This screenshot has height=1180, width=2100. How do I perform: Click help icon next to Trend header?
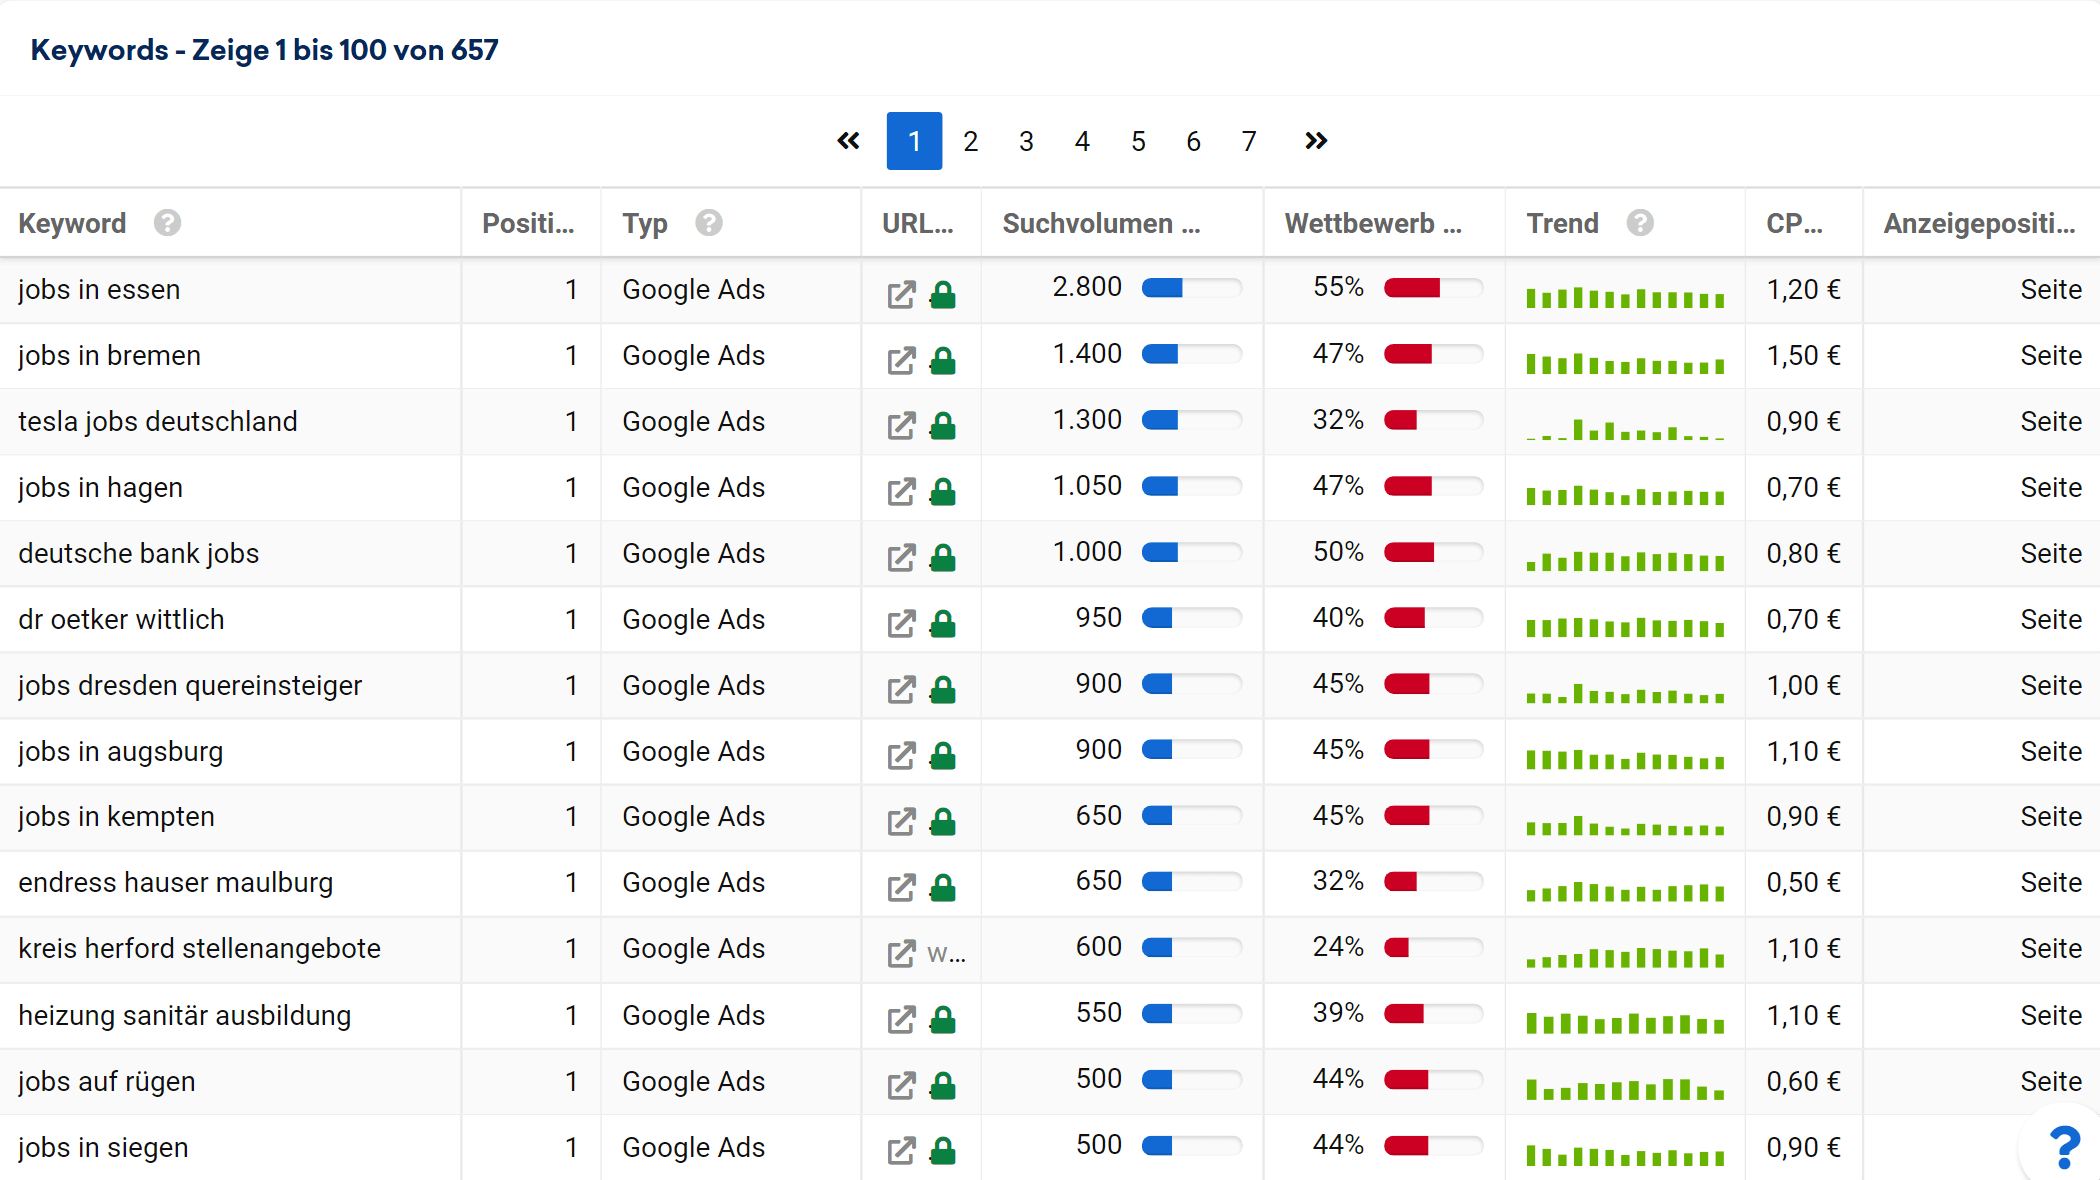[1640, 223]
